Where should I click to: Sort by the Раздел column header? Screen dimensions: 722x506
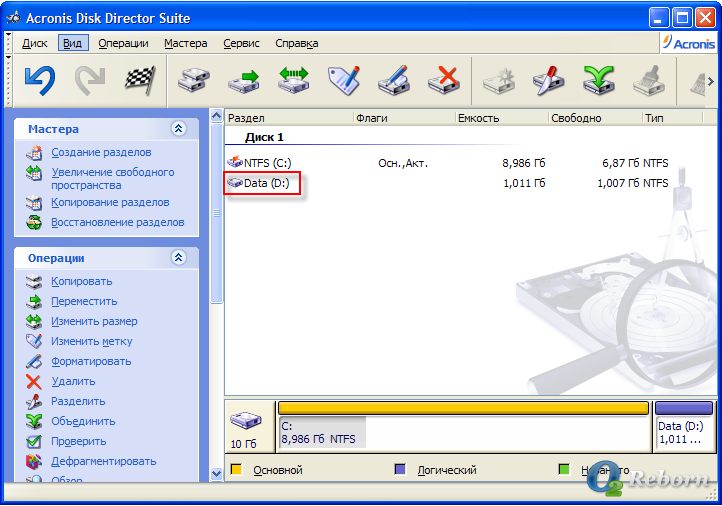(289, 118)
